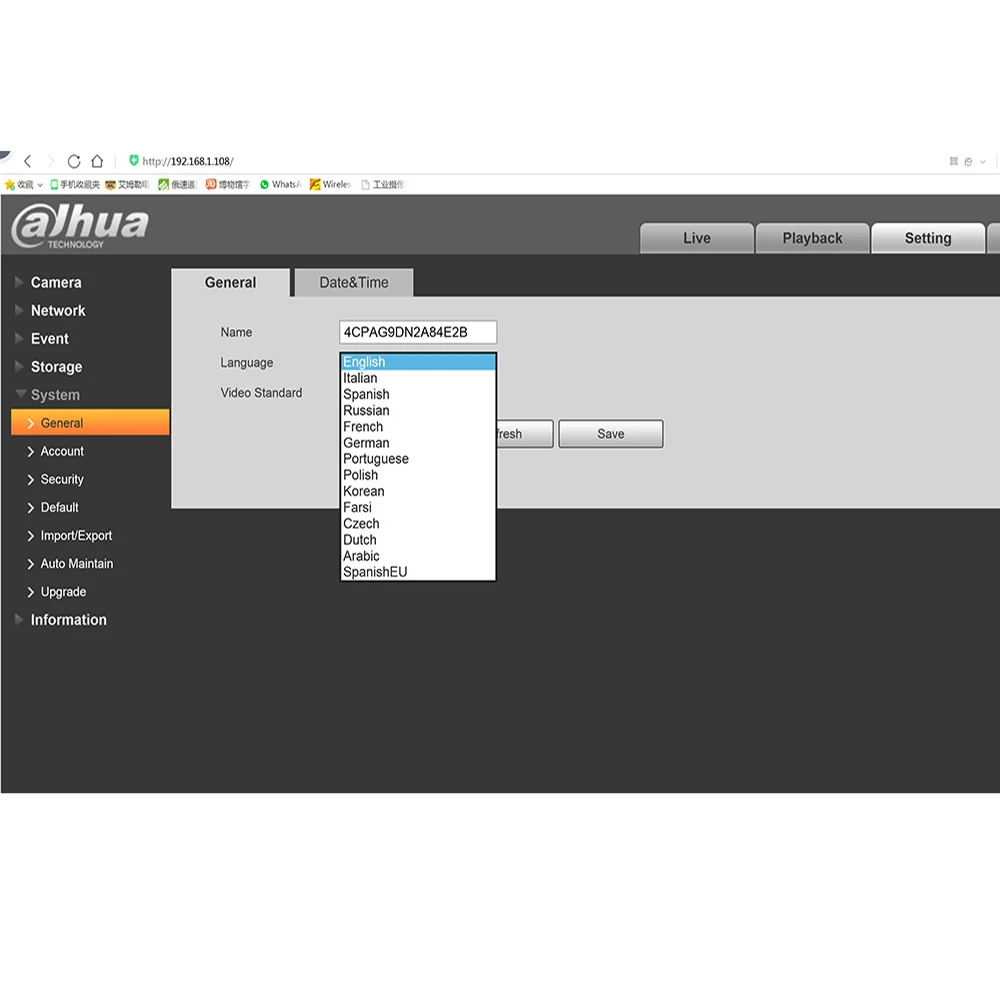The height and width of the screenshot is (1000, 1000).
Task: Switch to the Live tab
Action: click(x=696, y=239)
